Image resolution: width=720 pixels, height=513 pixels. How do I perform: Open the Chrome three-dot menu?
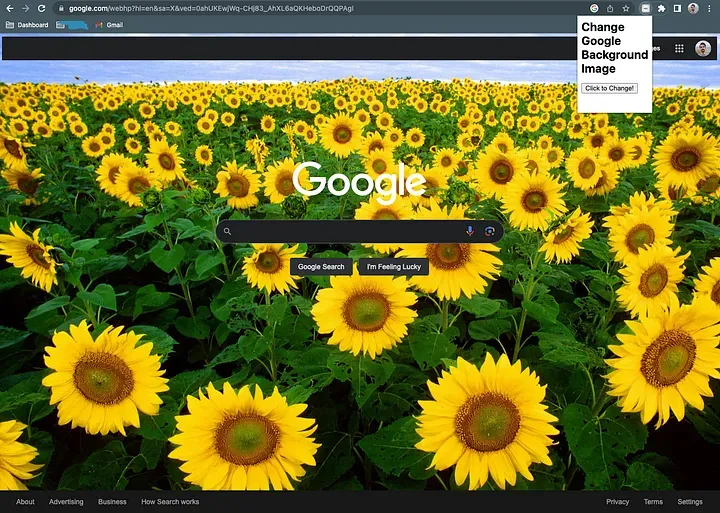[709, 8]
